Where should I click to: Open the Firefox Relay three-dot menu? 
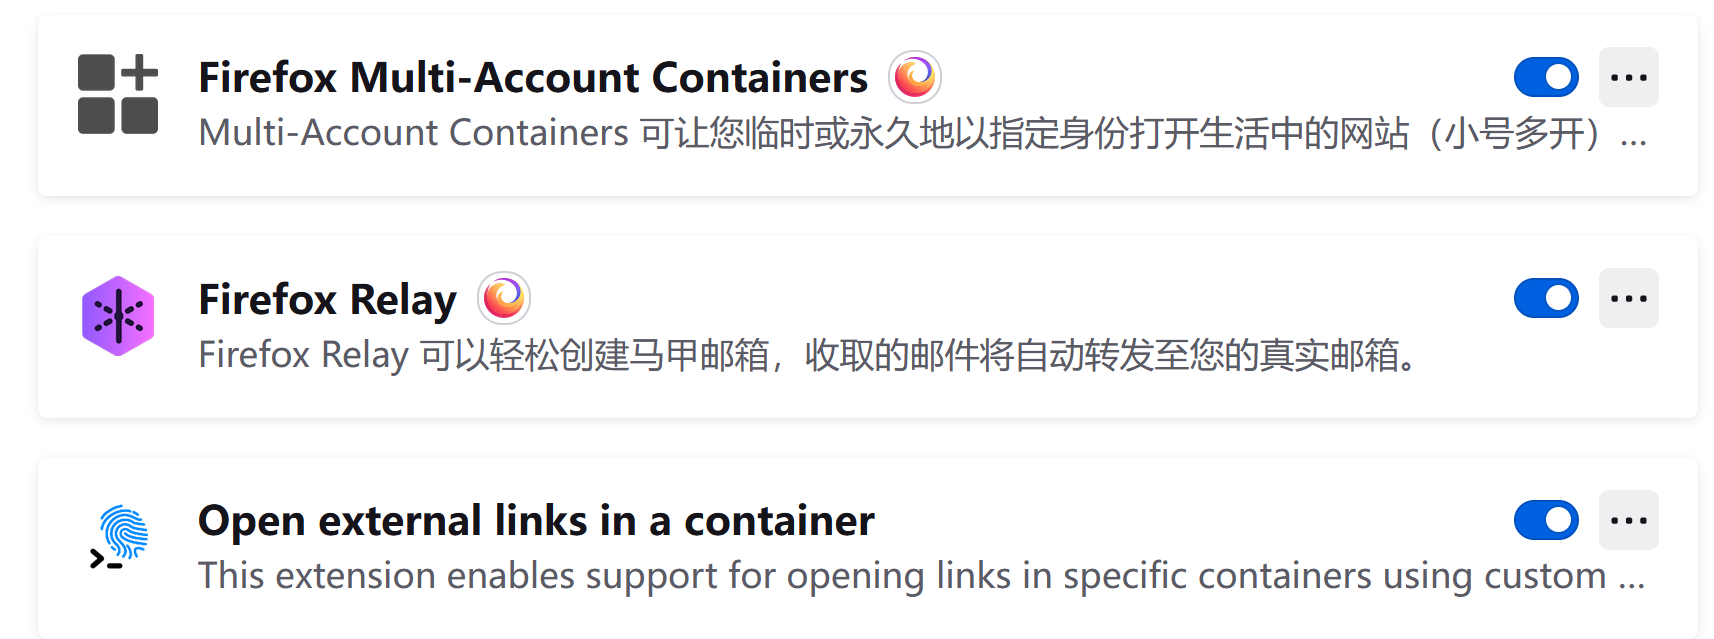point(1628,298)
